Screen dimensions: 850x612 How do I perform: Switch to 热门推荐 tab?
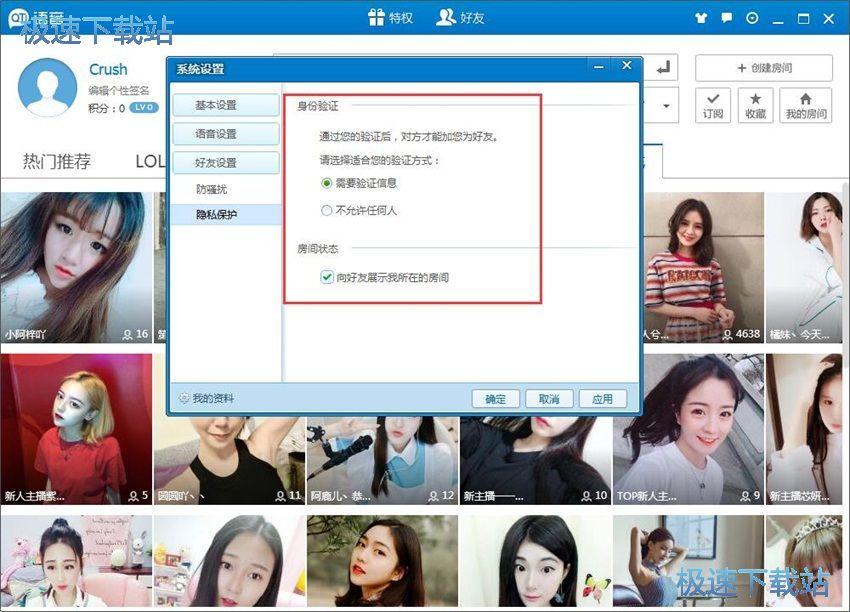click(56, 162)
